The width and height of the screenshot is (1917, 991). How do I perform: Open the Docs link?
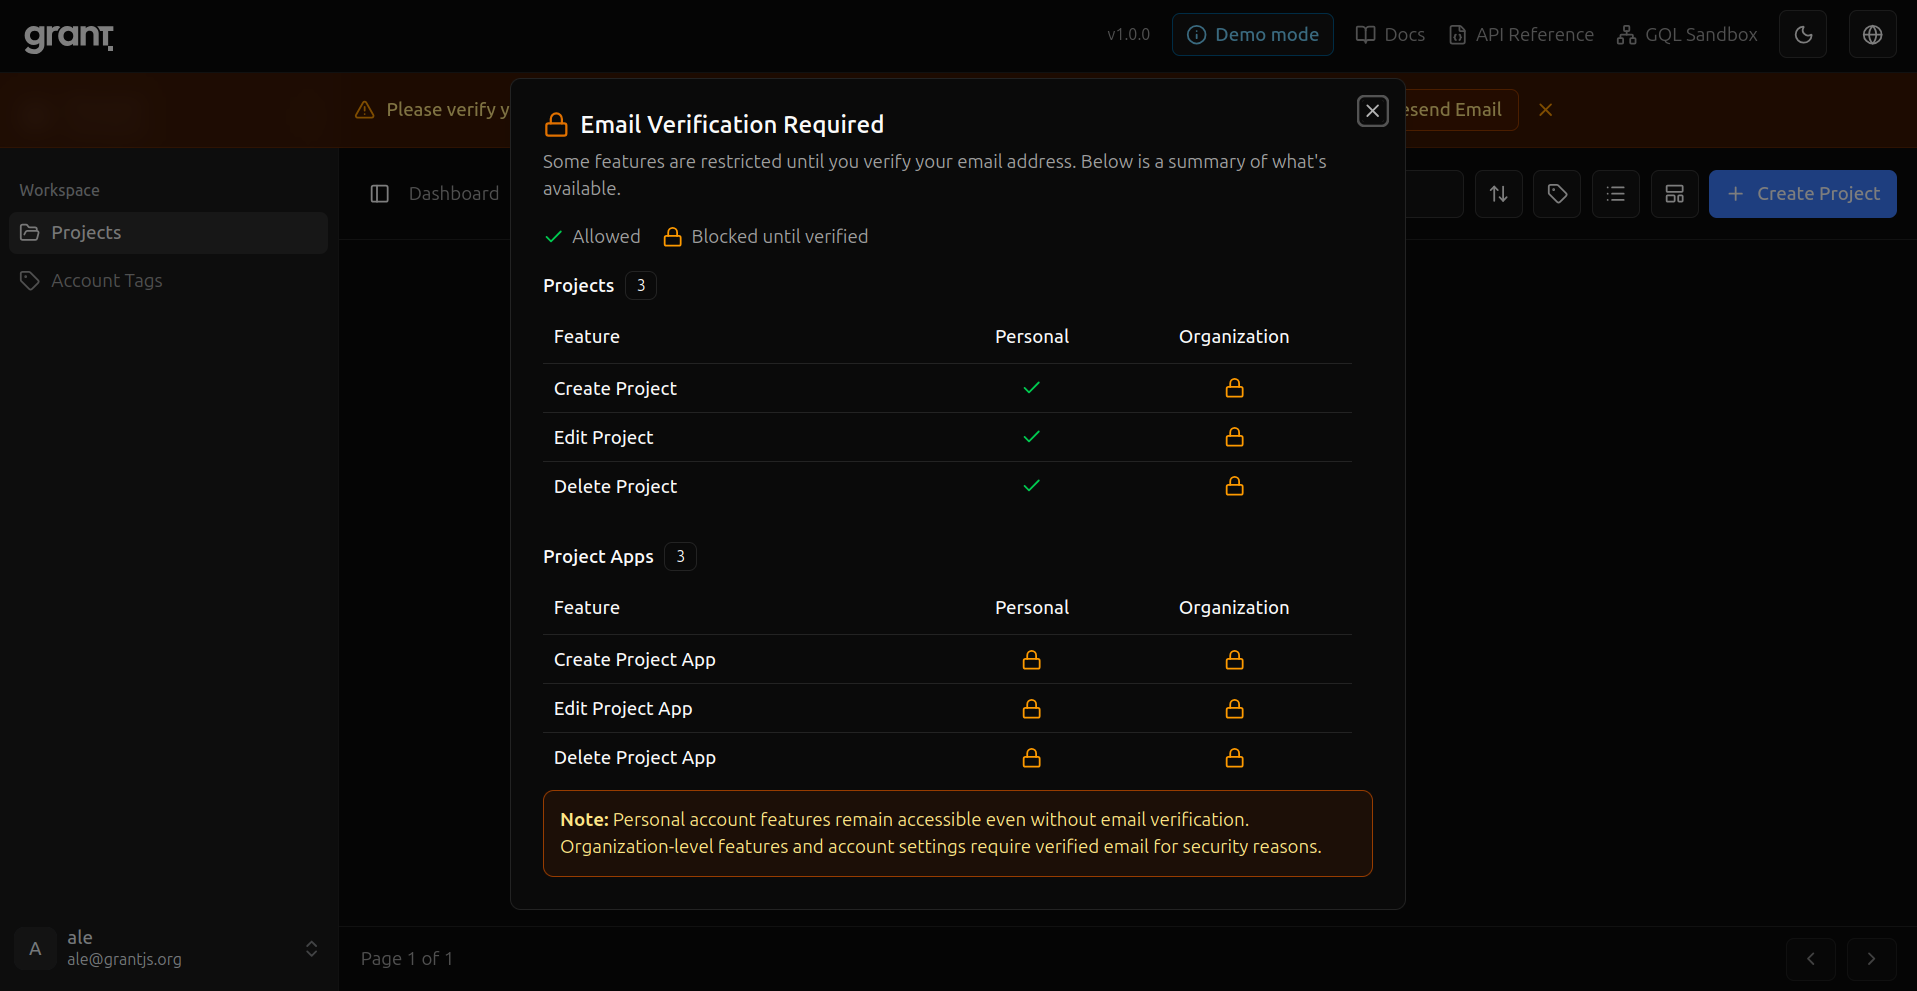point(1390,35)
